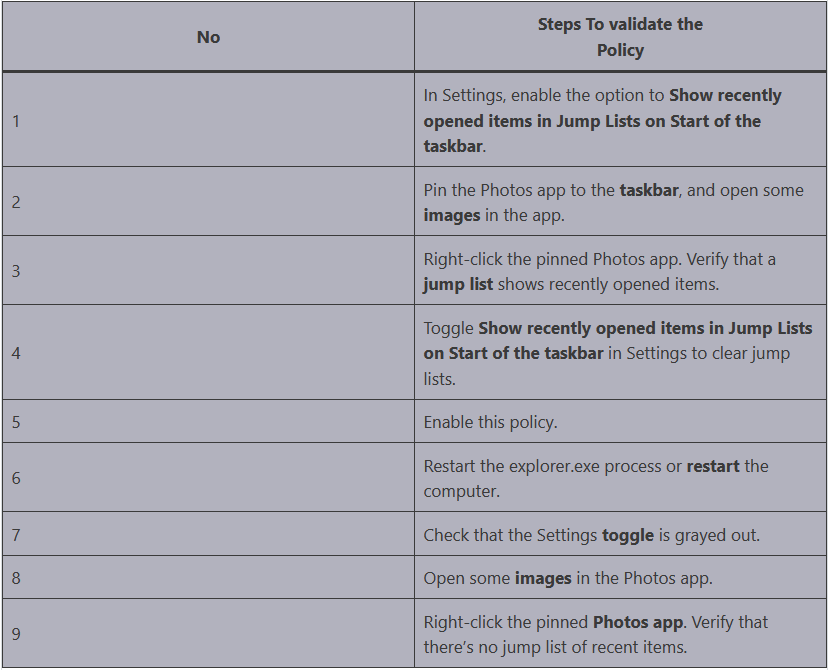Click 'Open some images in the Photos app'
The width and height of the screenshot is (828, 670).
(x=568, y=578)
